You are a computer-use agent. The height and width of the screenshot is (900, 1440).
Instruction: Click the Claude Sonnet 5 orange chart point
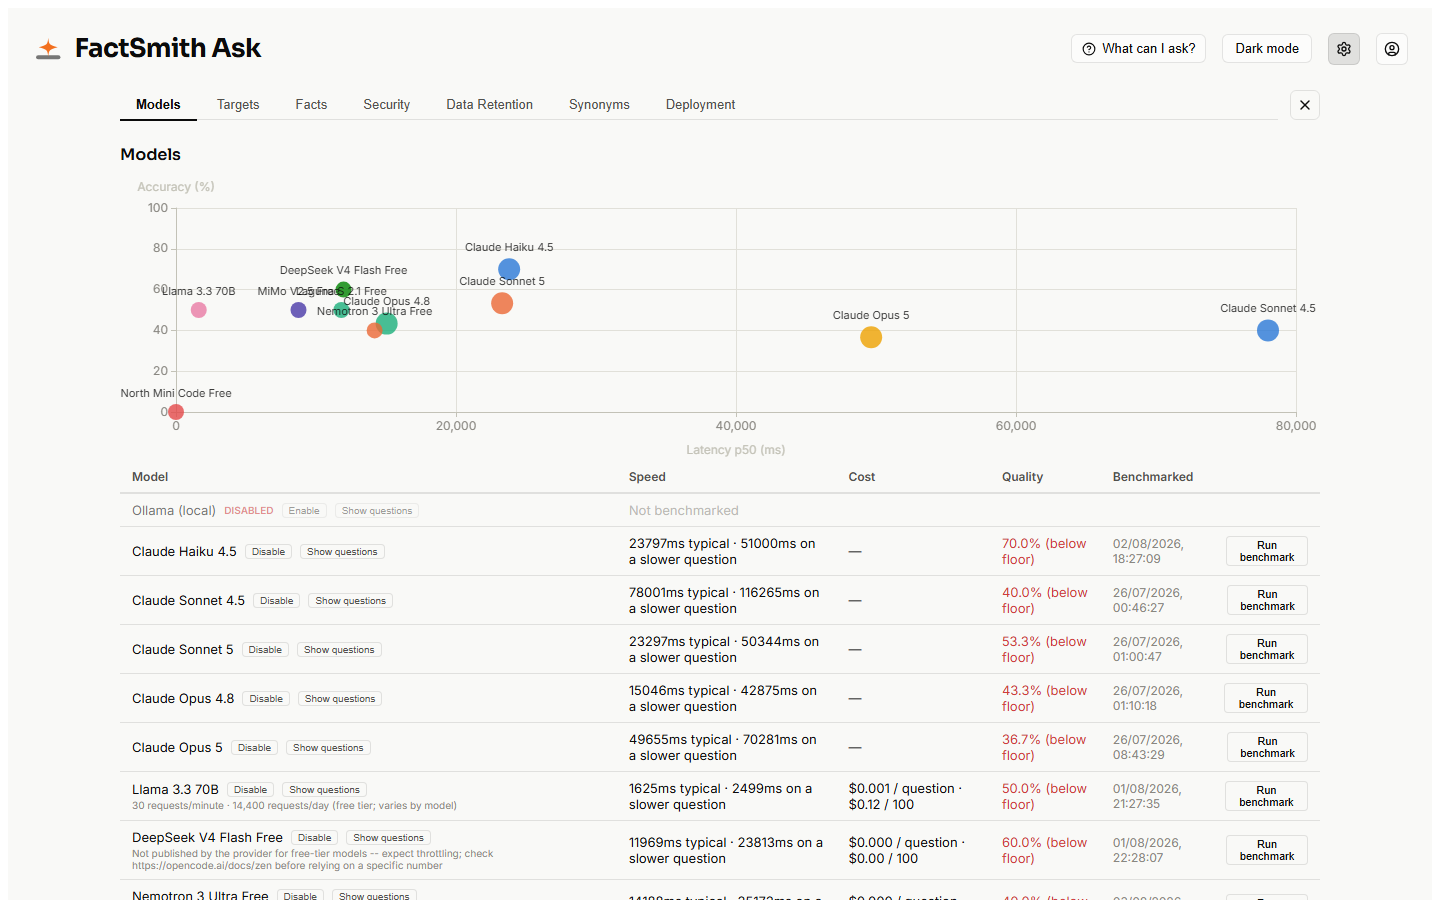502,303
